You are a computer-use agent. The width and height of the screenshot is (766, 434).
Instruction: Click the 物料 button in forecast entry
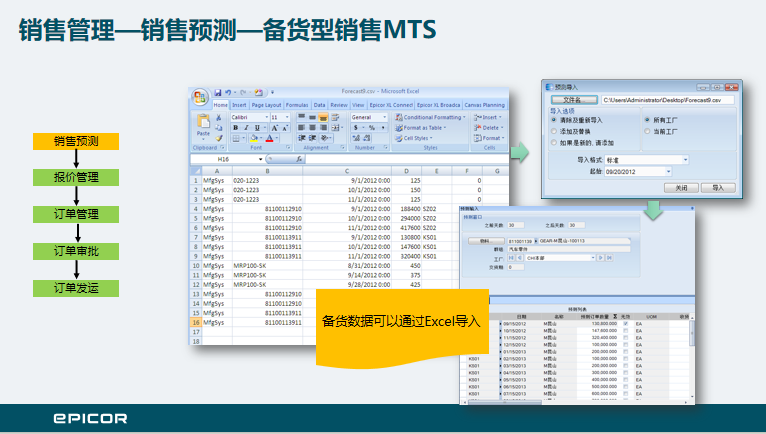(x=486, y=241)
